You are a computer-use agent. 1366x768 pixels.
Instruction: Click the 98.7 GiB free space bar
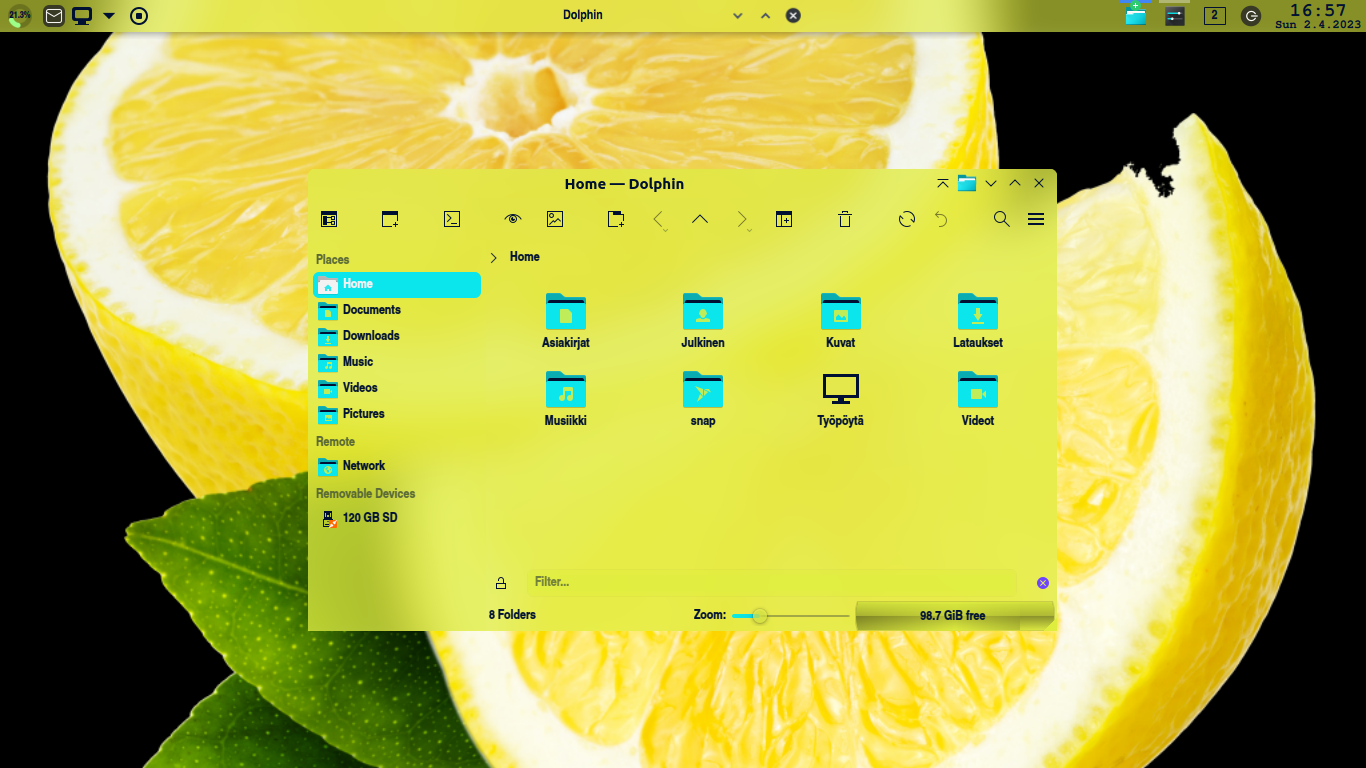tap(955, 616)
